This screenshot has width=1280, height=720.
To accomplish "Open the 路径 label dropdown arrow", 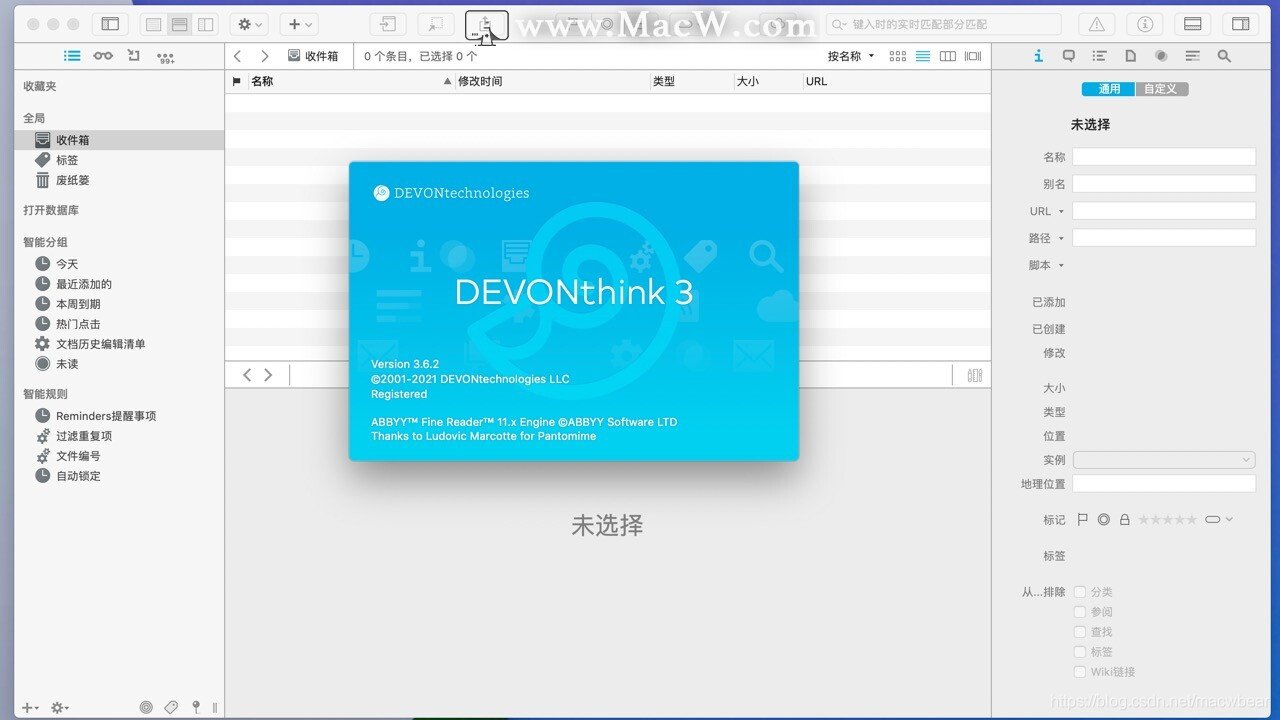I will pos(1061,238).
